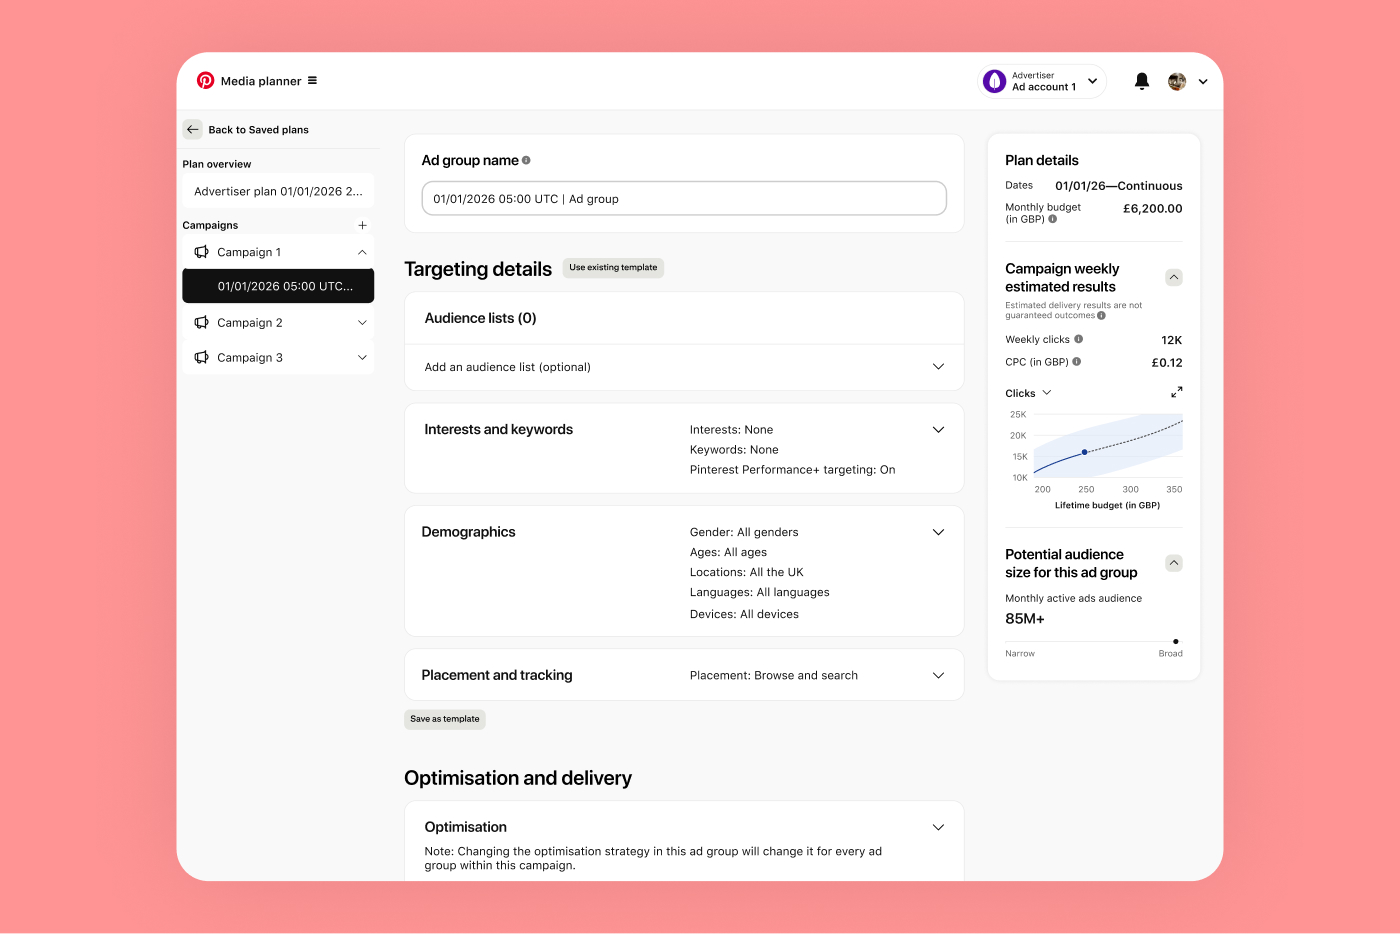Click the megaphone icon next to Campaign 3

click(x=201, y=357)
